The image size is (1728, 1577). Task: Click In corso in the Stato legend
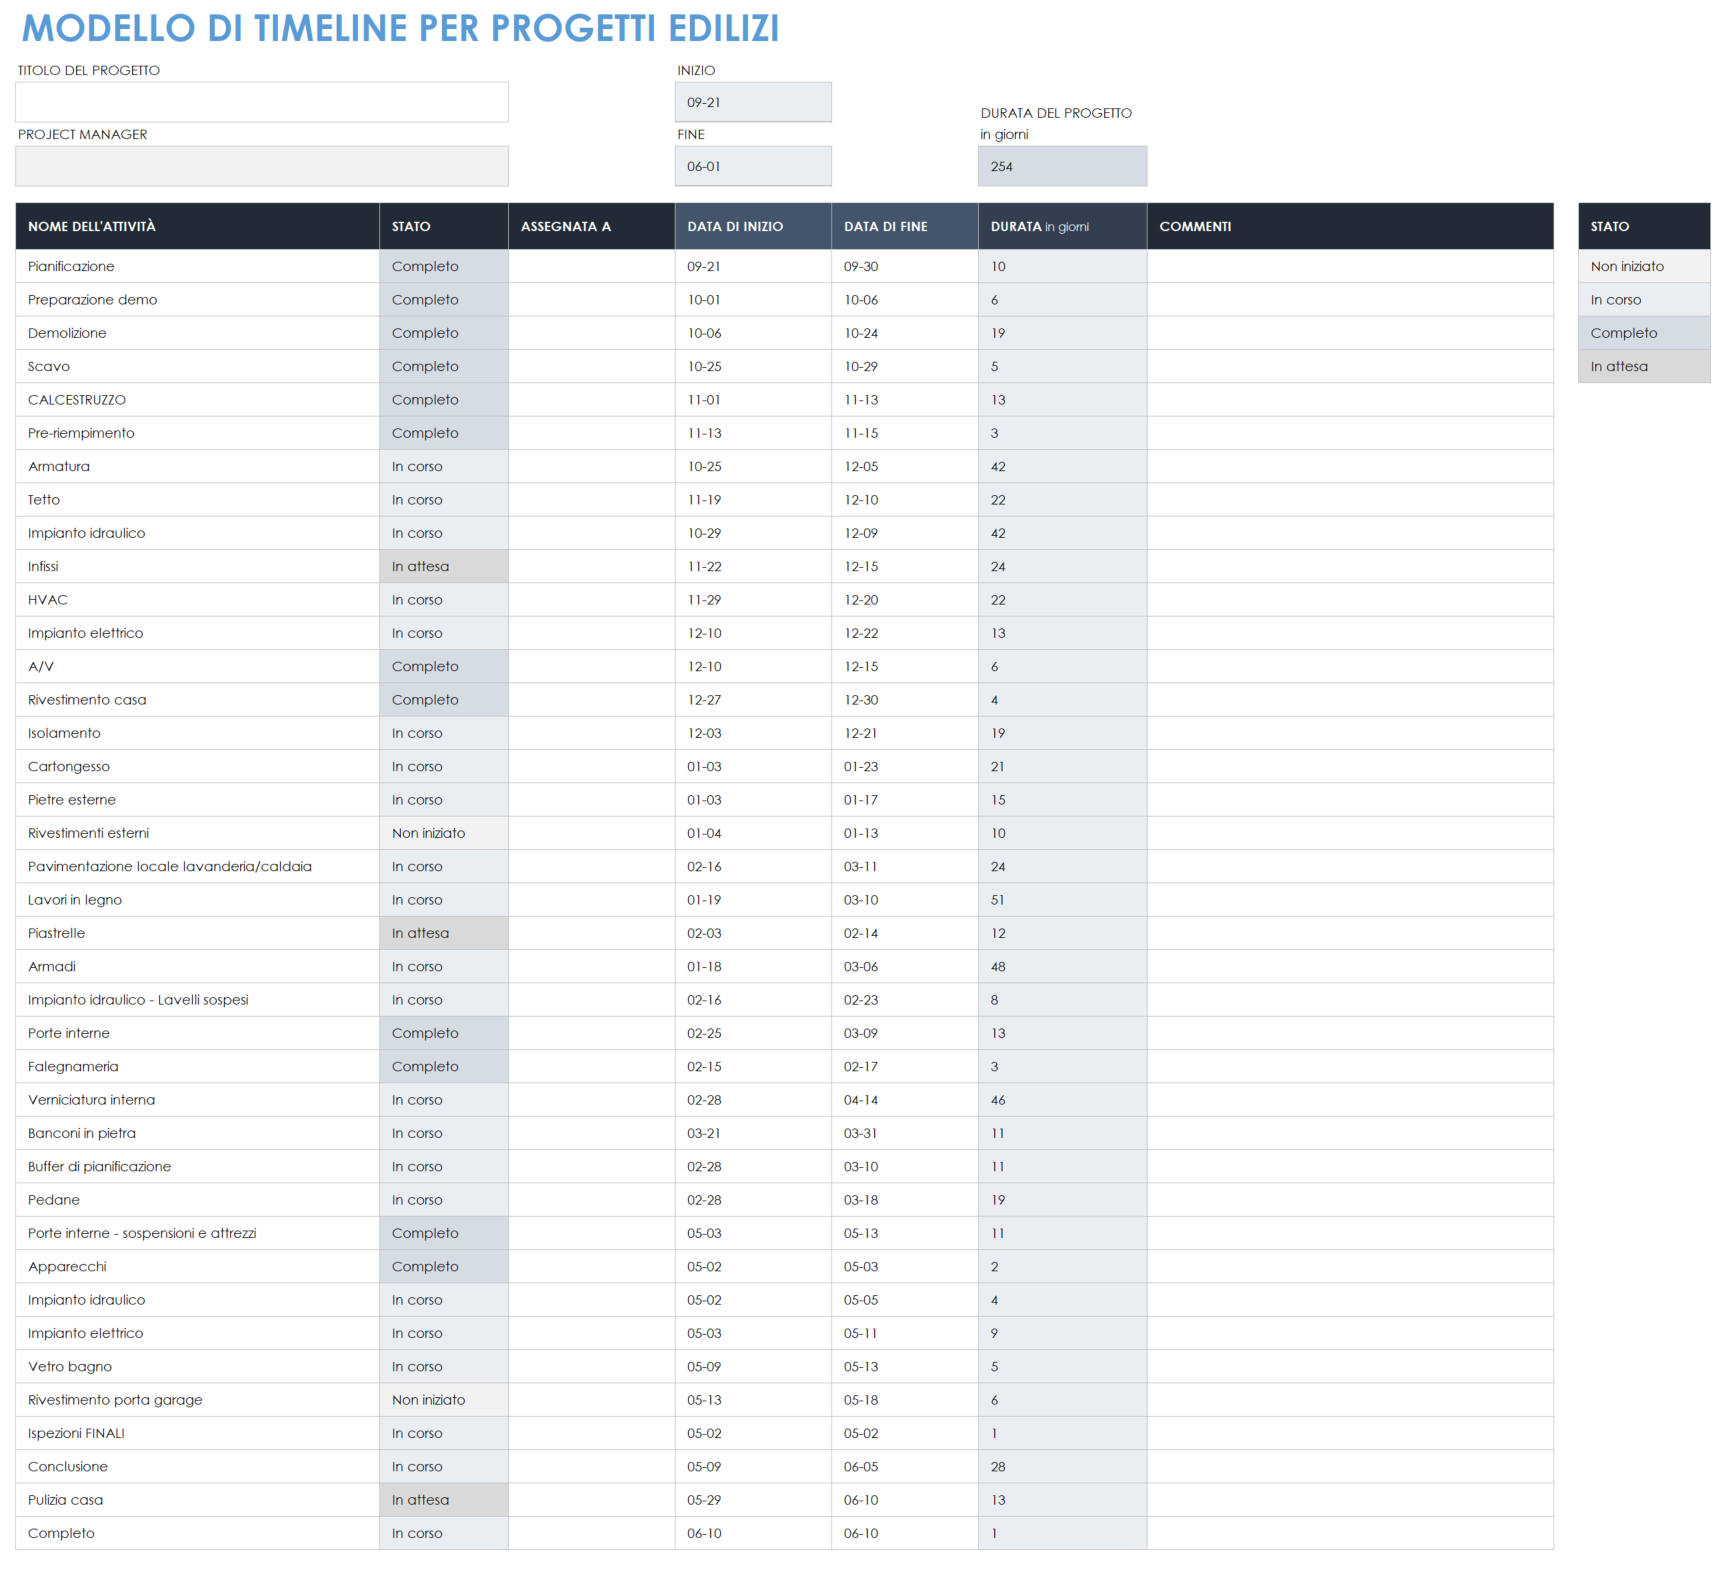point(1644,299)
